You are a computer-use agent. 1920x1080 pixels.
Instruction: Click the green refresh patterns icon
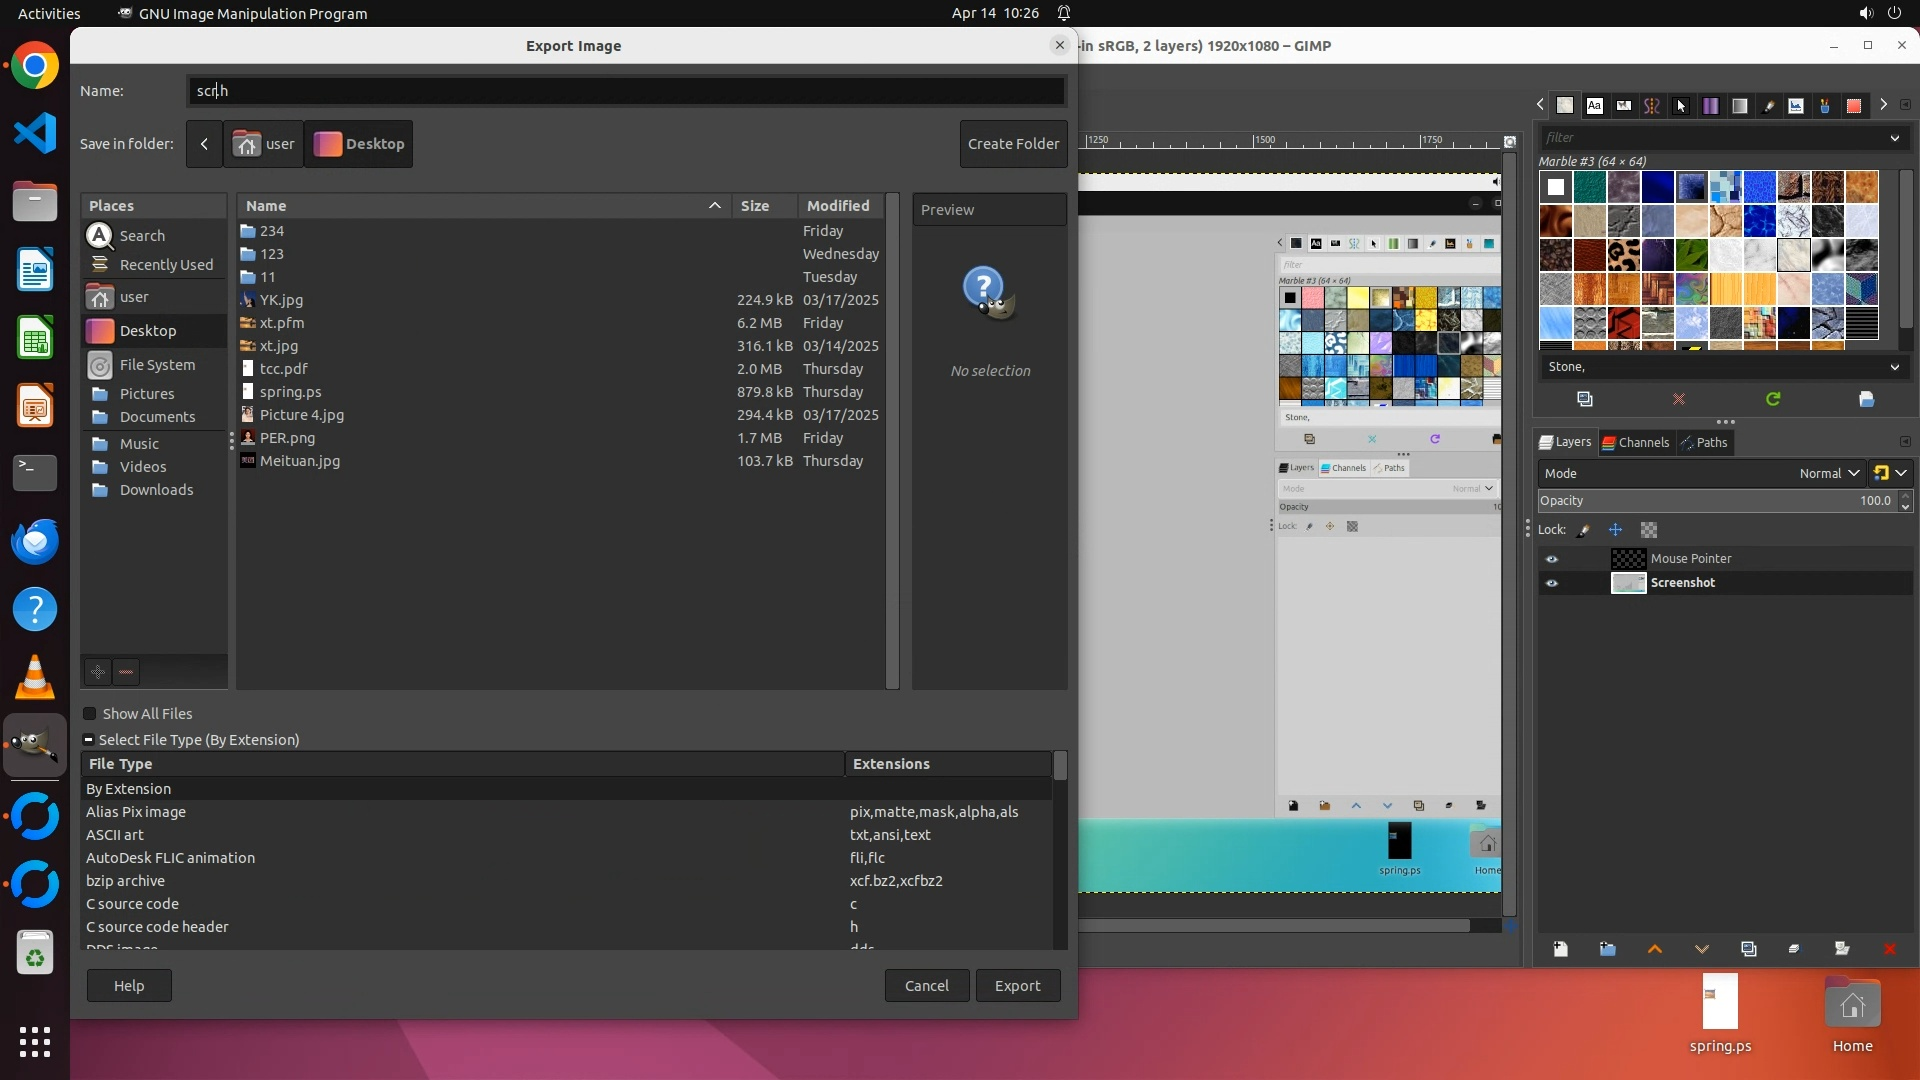pyautogui.click(x=1773, y=399)
